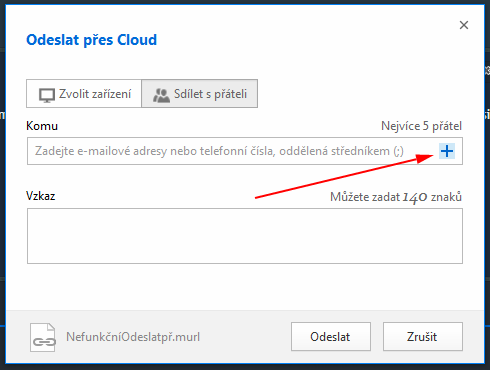490x370 pixels.
Task: Switch to the Zvolit zařízení tab
Action: 84,94
